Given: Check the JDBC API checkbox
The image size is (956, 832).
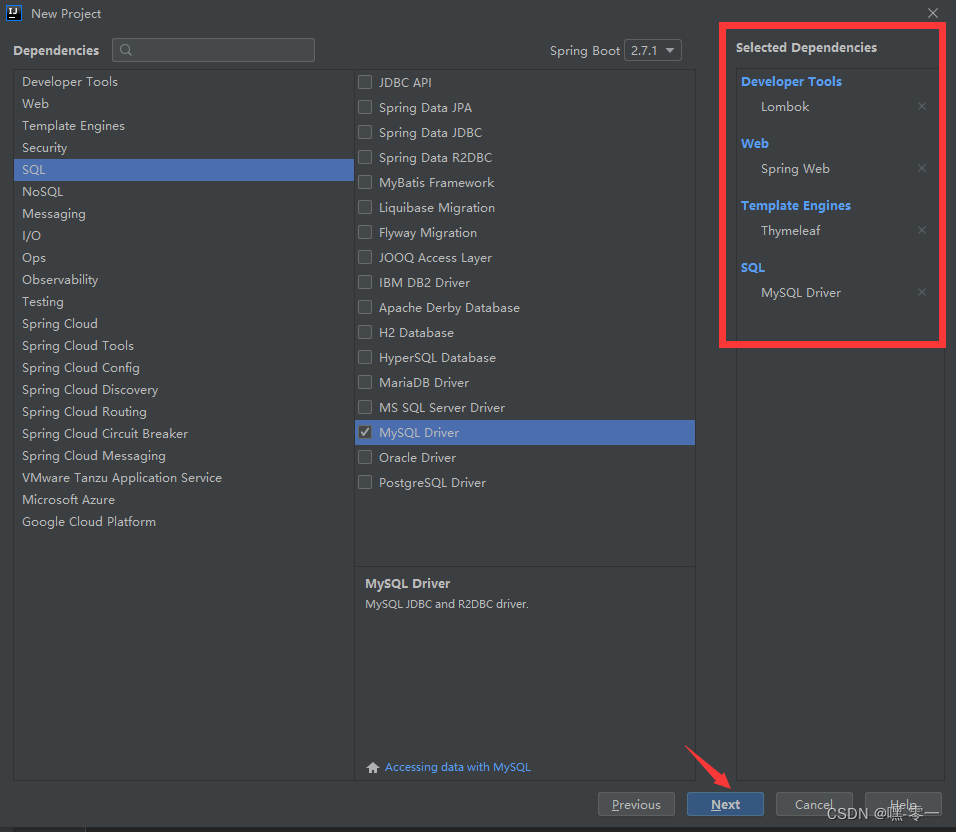Looking at the screenshot, I should click(365, 82).
